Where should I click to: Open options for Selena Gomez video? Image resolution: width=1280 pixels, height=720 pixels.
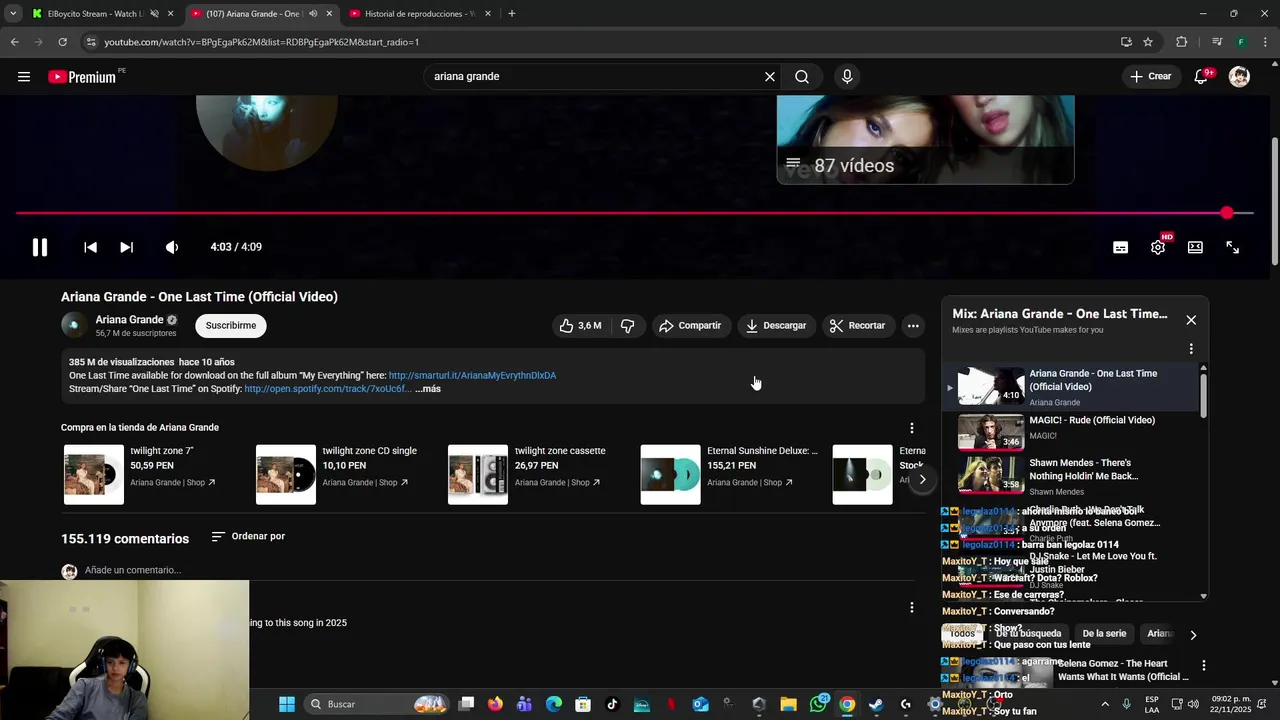tap(1203, 665)
